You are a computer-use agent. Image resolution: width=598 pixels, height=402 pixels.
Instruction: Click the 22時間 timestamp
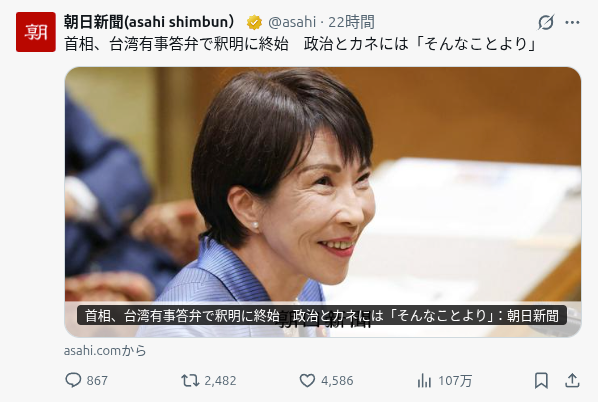[x=351, y=22]
